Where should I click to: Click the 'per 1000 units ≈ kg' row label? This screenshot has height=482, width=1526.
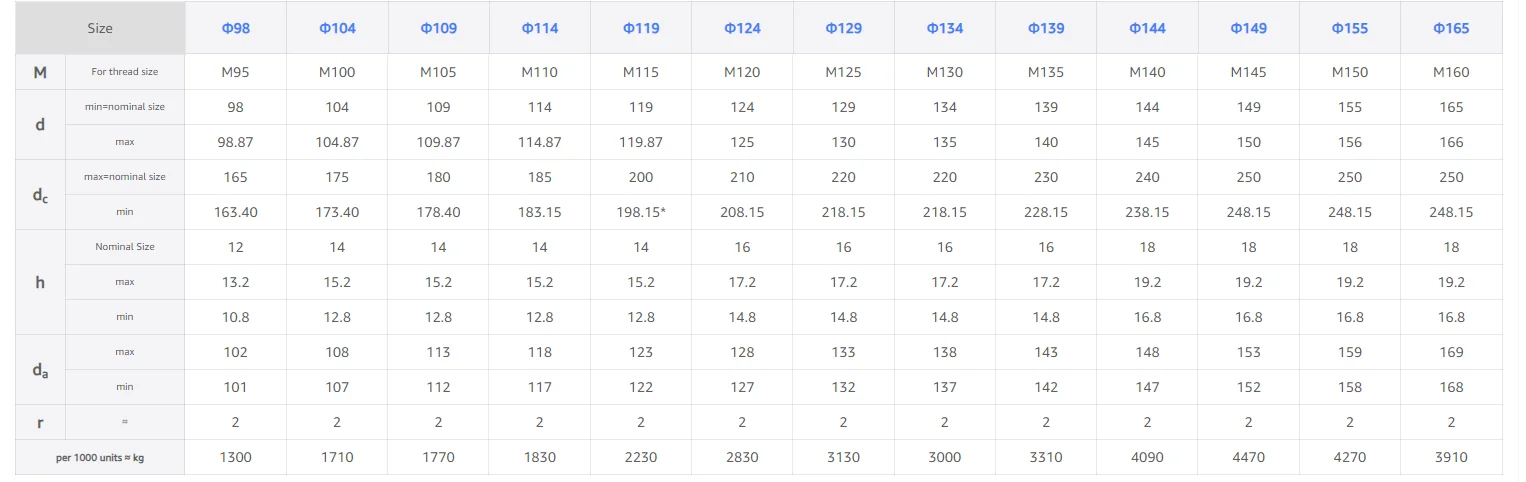pyautogui.click(x=100, y=457)
